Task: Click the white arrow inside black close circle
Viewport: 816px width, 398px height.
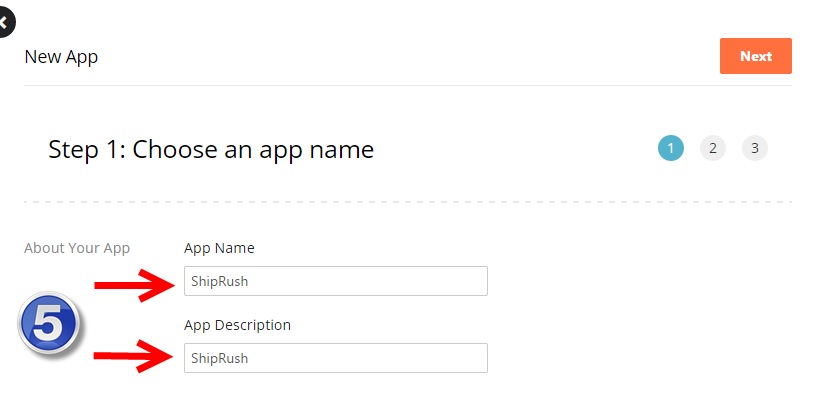Action: coord(3,23)
